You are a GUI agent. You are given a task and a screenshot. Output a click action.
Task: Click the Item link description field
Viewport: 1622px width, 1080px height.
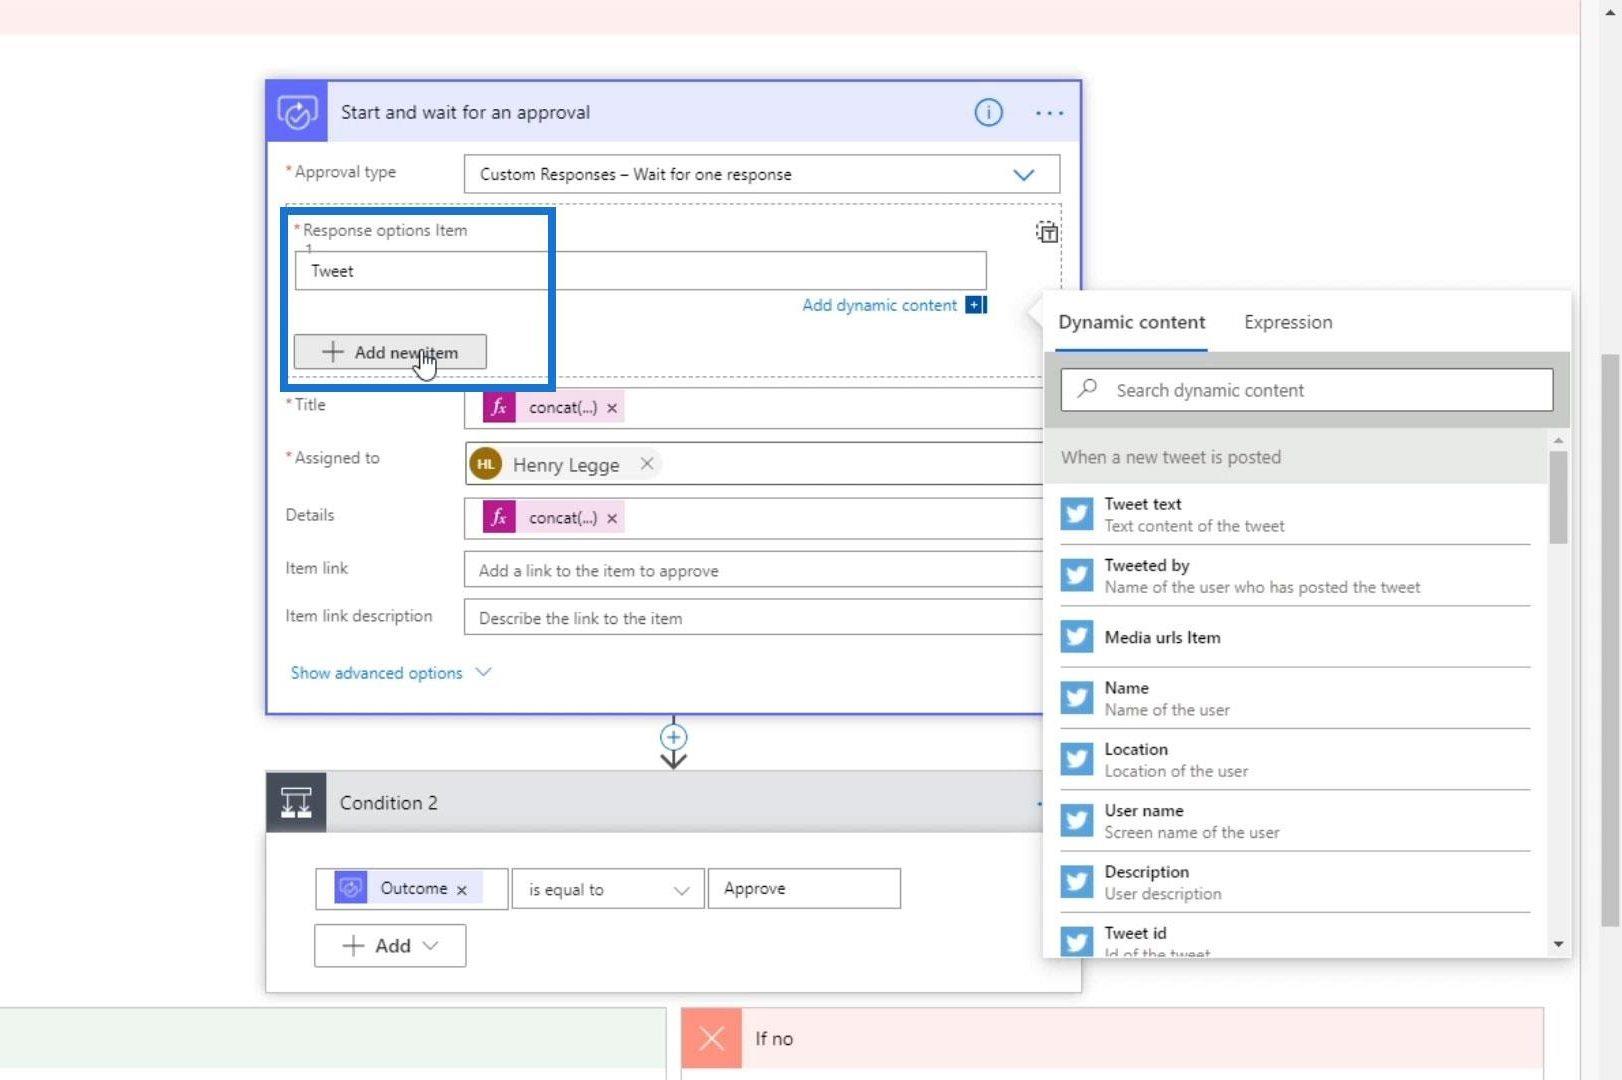pyautogui.click(x=753, y=618)
